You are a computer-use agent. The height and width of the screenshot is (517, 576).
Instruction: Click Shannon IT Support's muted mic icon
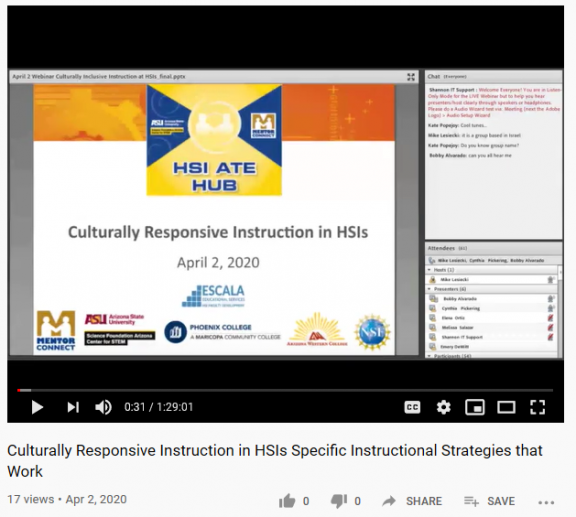coord(550,337)
